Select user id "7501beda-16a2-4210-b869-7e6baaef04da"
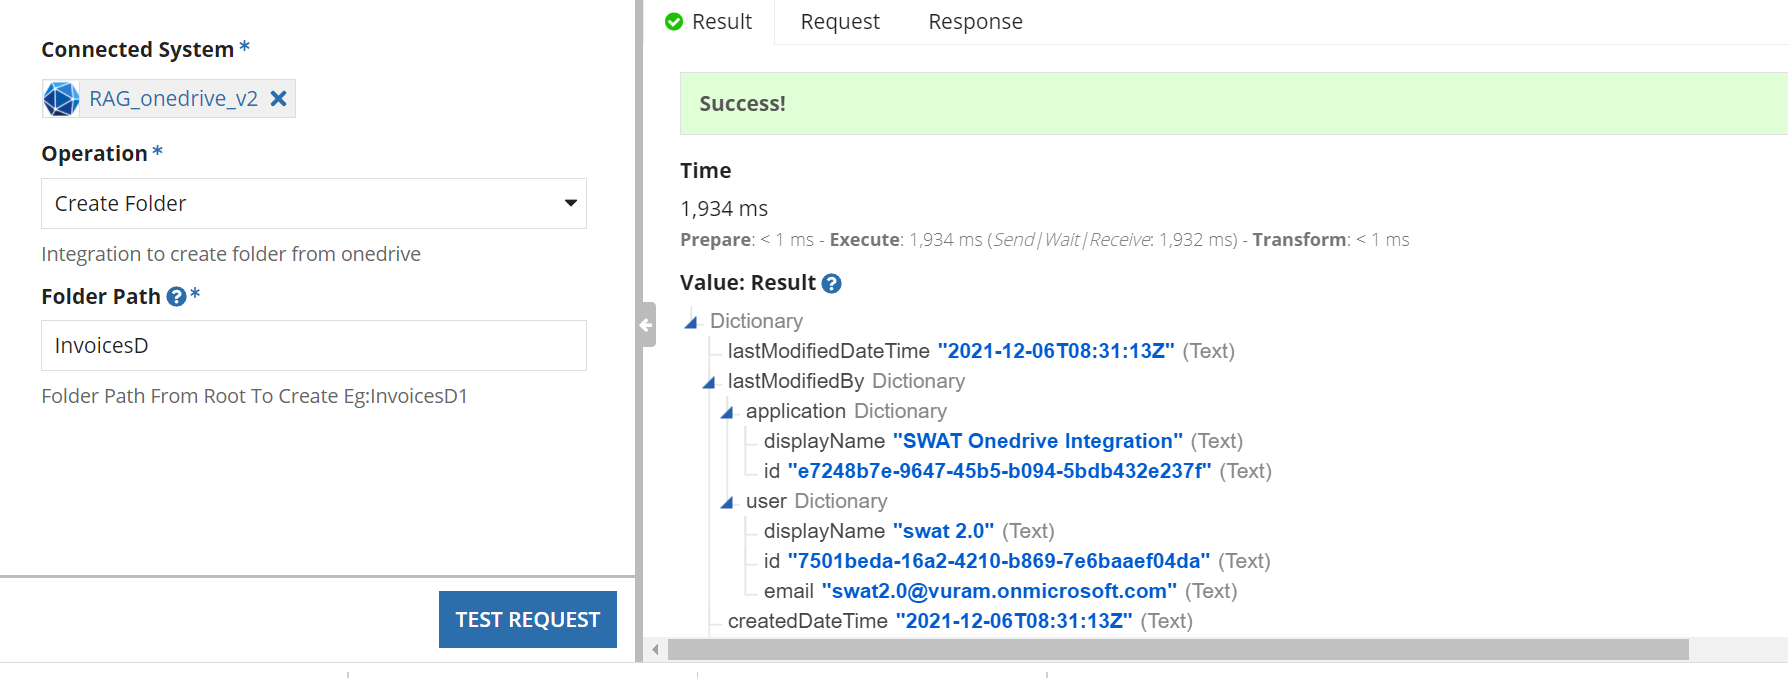Screen dimensions: 1788x678 pos(999,561)
